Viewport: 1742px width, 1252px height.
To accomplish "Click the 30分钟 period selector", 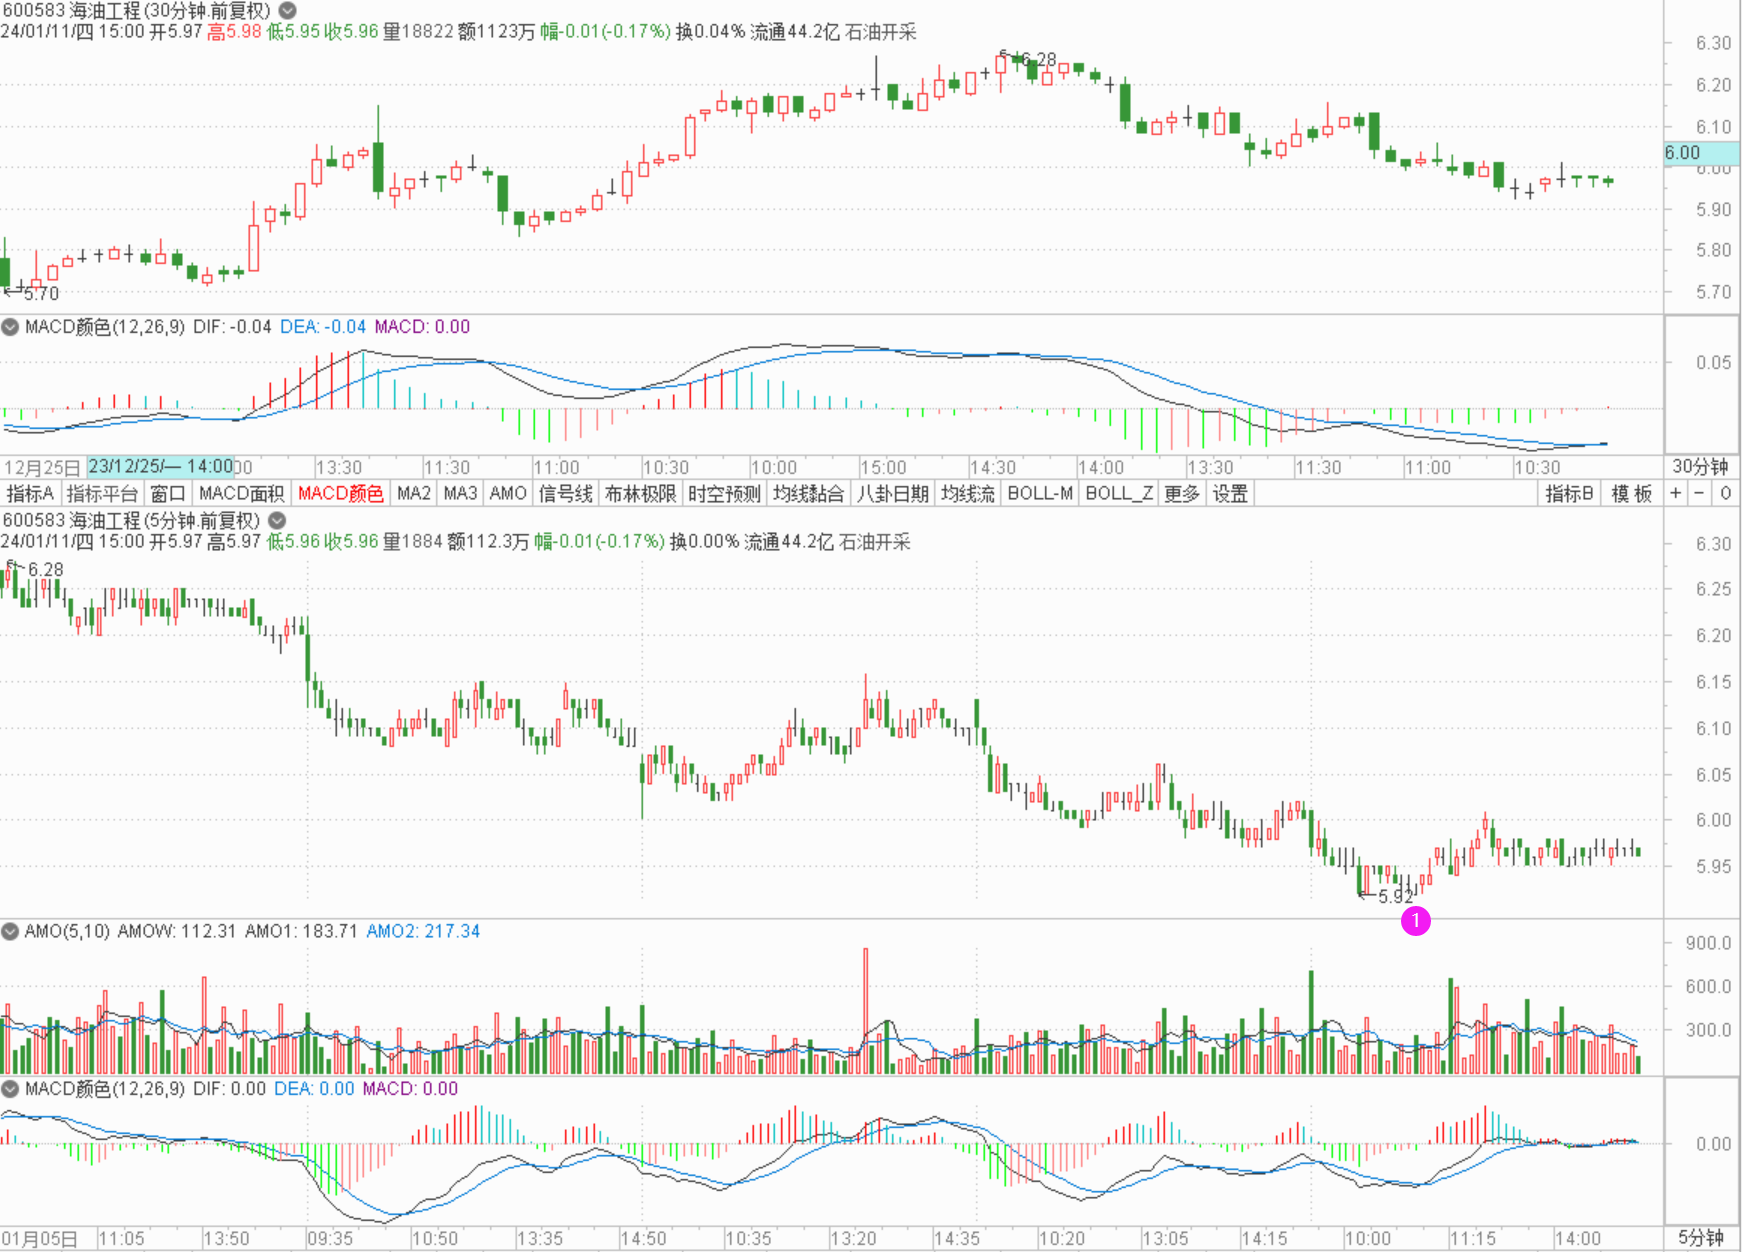I will (1700, 467).
